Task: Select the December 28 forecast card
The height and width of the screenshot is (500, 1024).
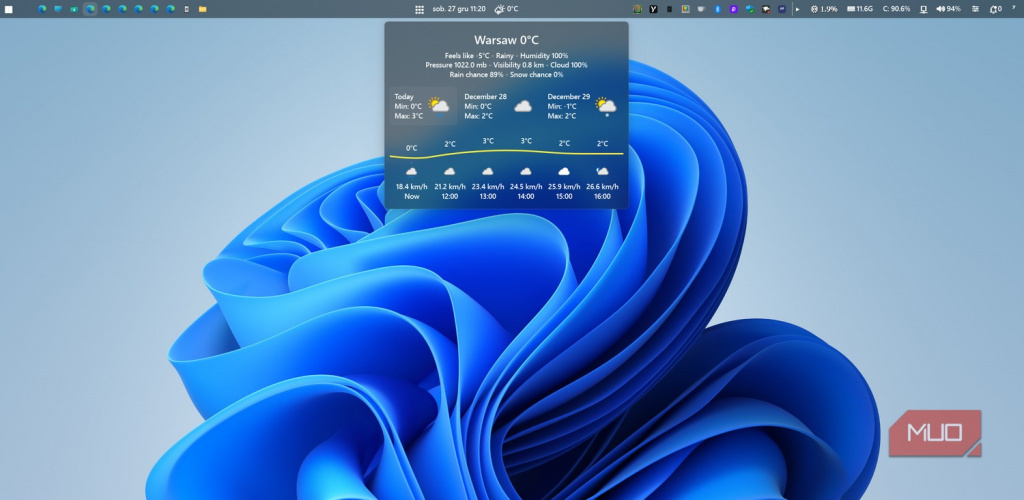Action: (x=500, y=106)
